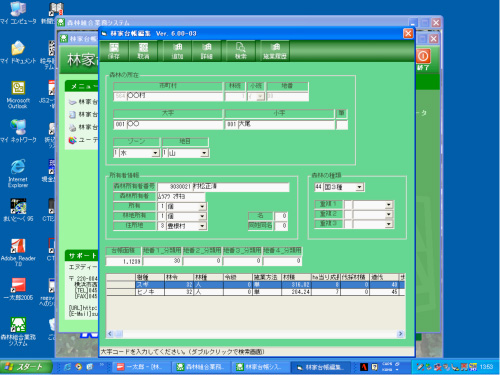Open the 施業履歴 history toolbar icon

pos(275,51)
